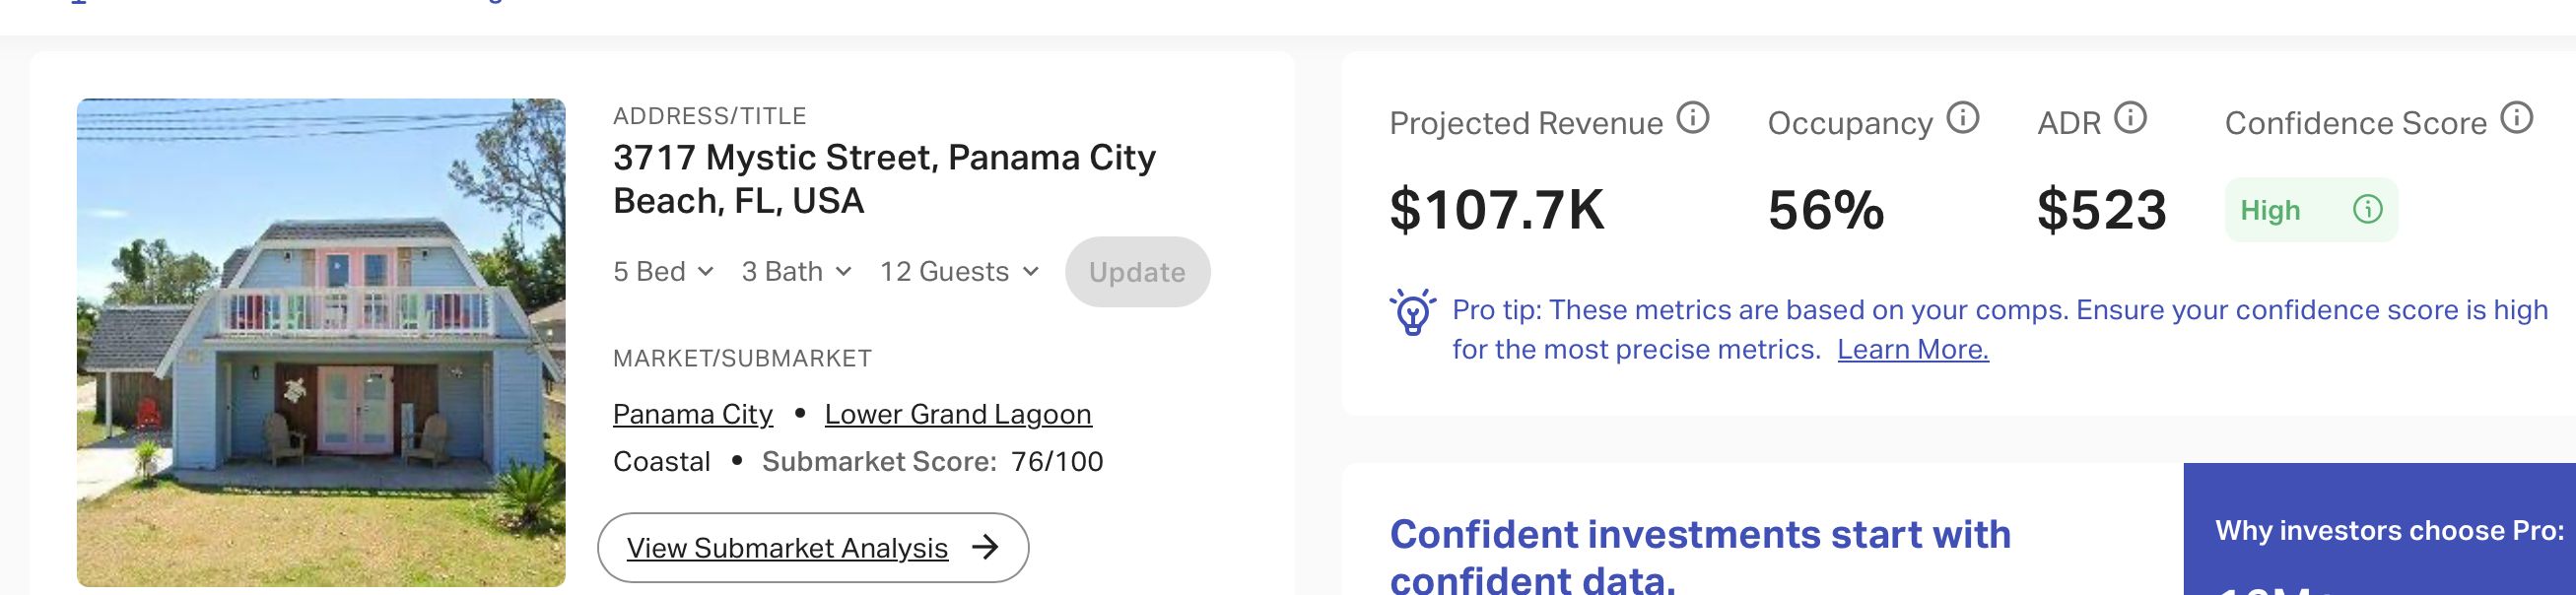The image size is (2576, 595).
Task: Click the arrow icon after View Submarket Analysis
Action: 985,547
